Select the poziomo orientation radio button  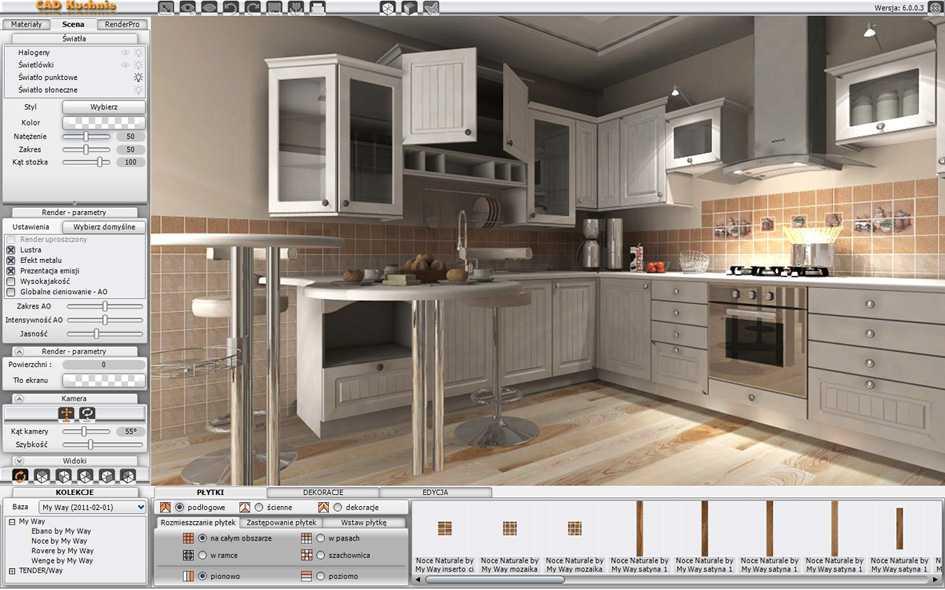click(321, 576)
